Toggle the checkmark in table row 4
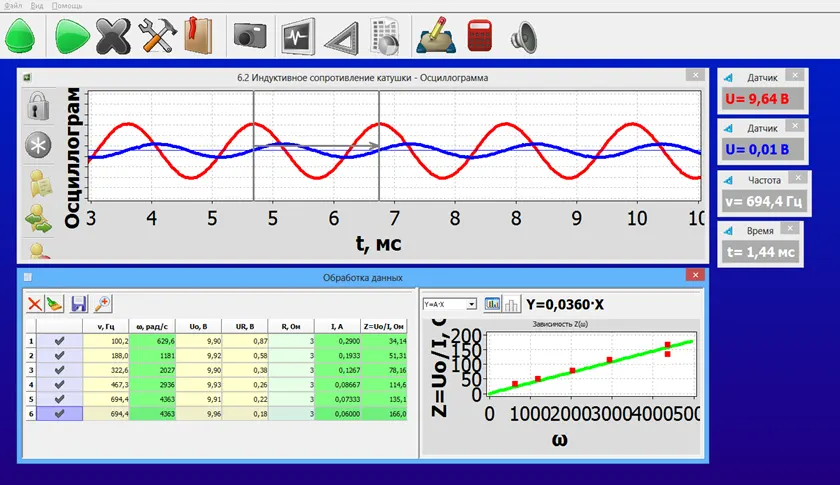 59,384
